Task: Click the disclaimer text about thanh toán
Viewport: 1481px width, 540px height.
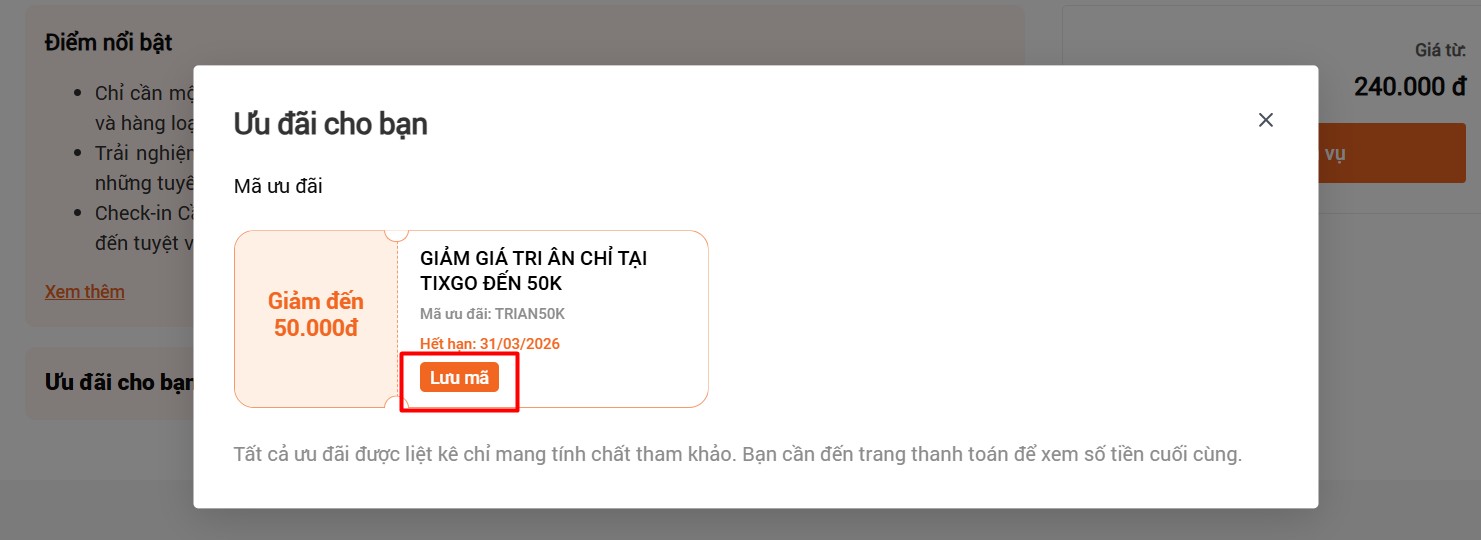Action: (x=737, y=454)
